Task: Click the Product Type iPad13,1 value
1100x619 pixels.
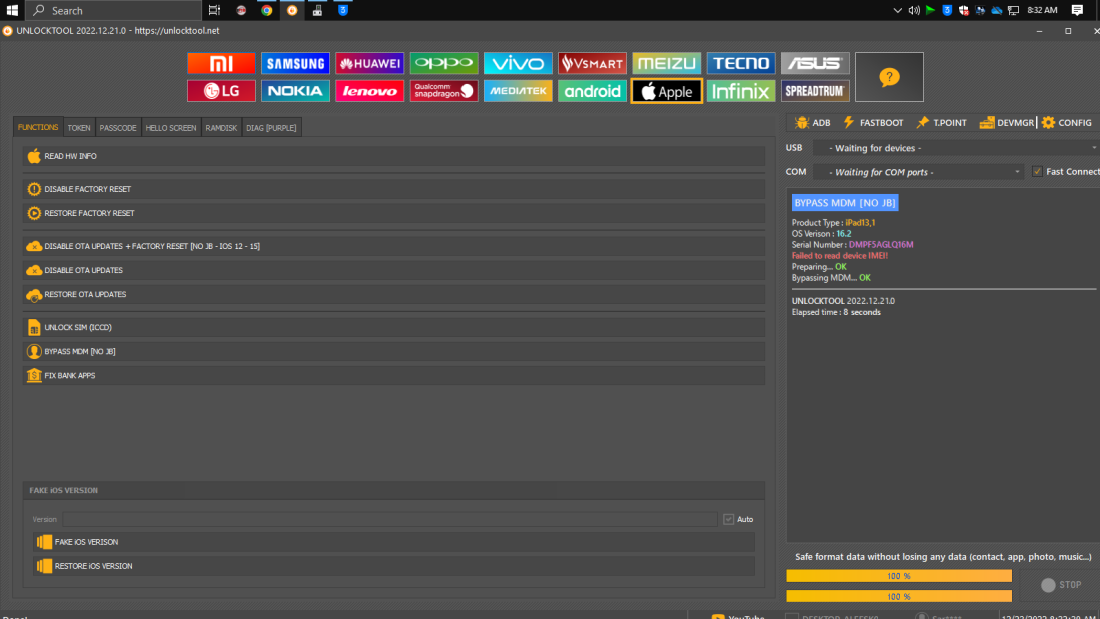Action: 860,222
